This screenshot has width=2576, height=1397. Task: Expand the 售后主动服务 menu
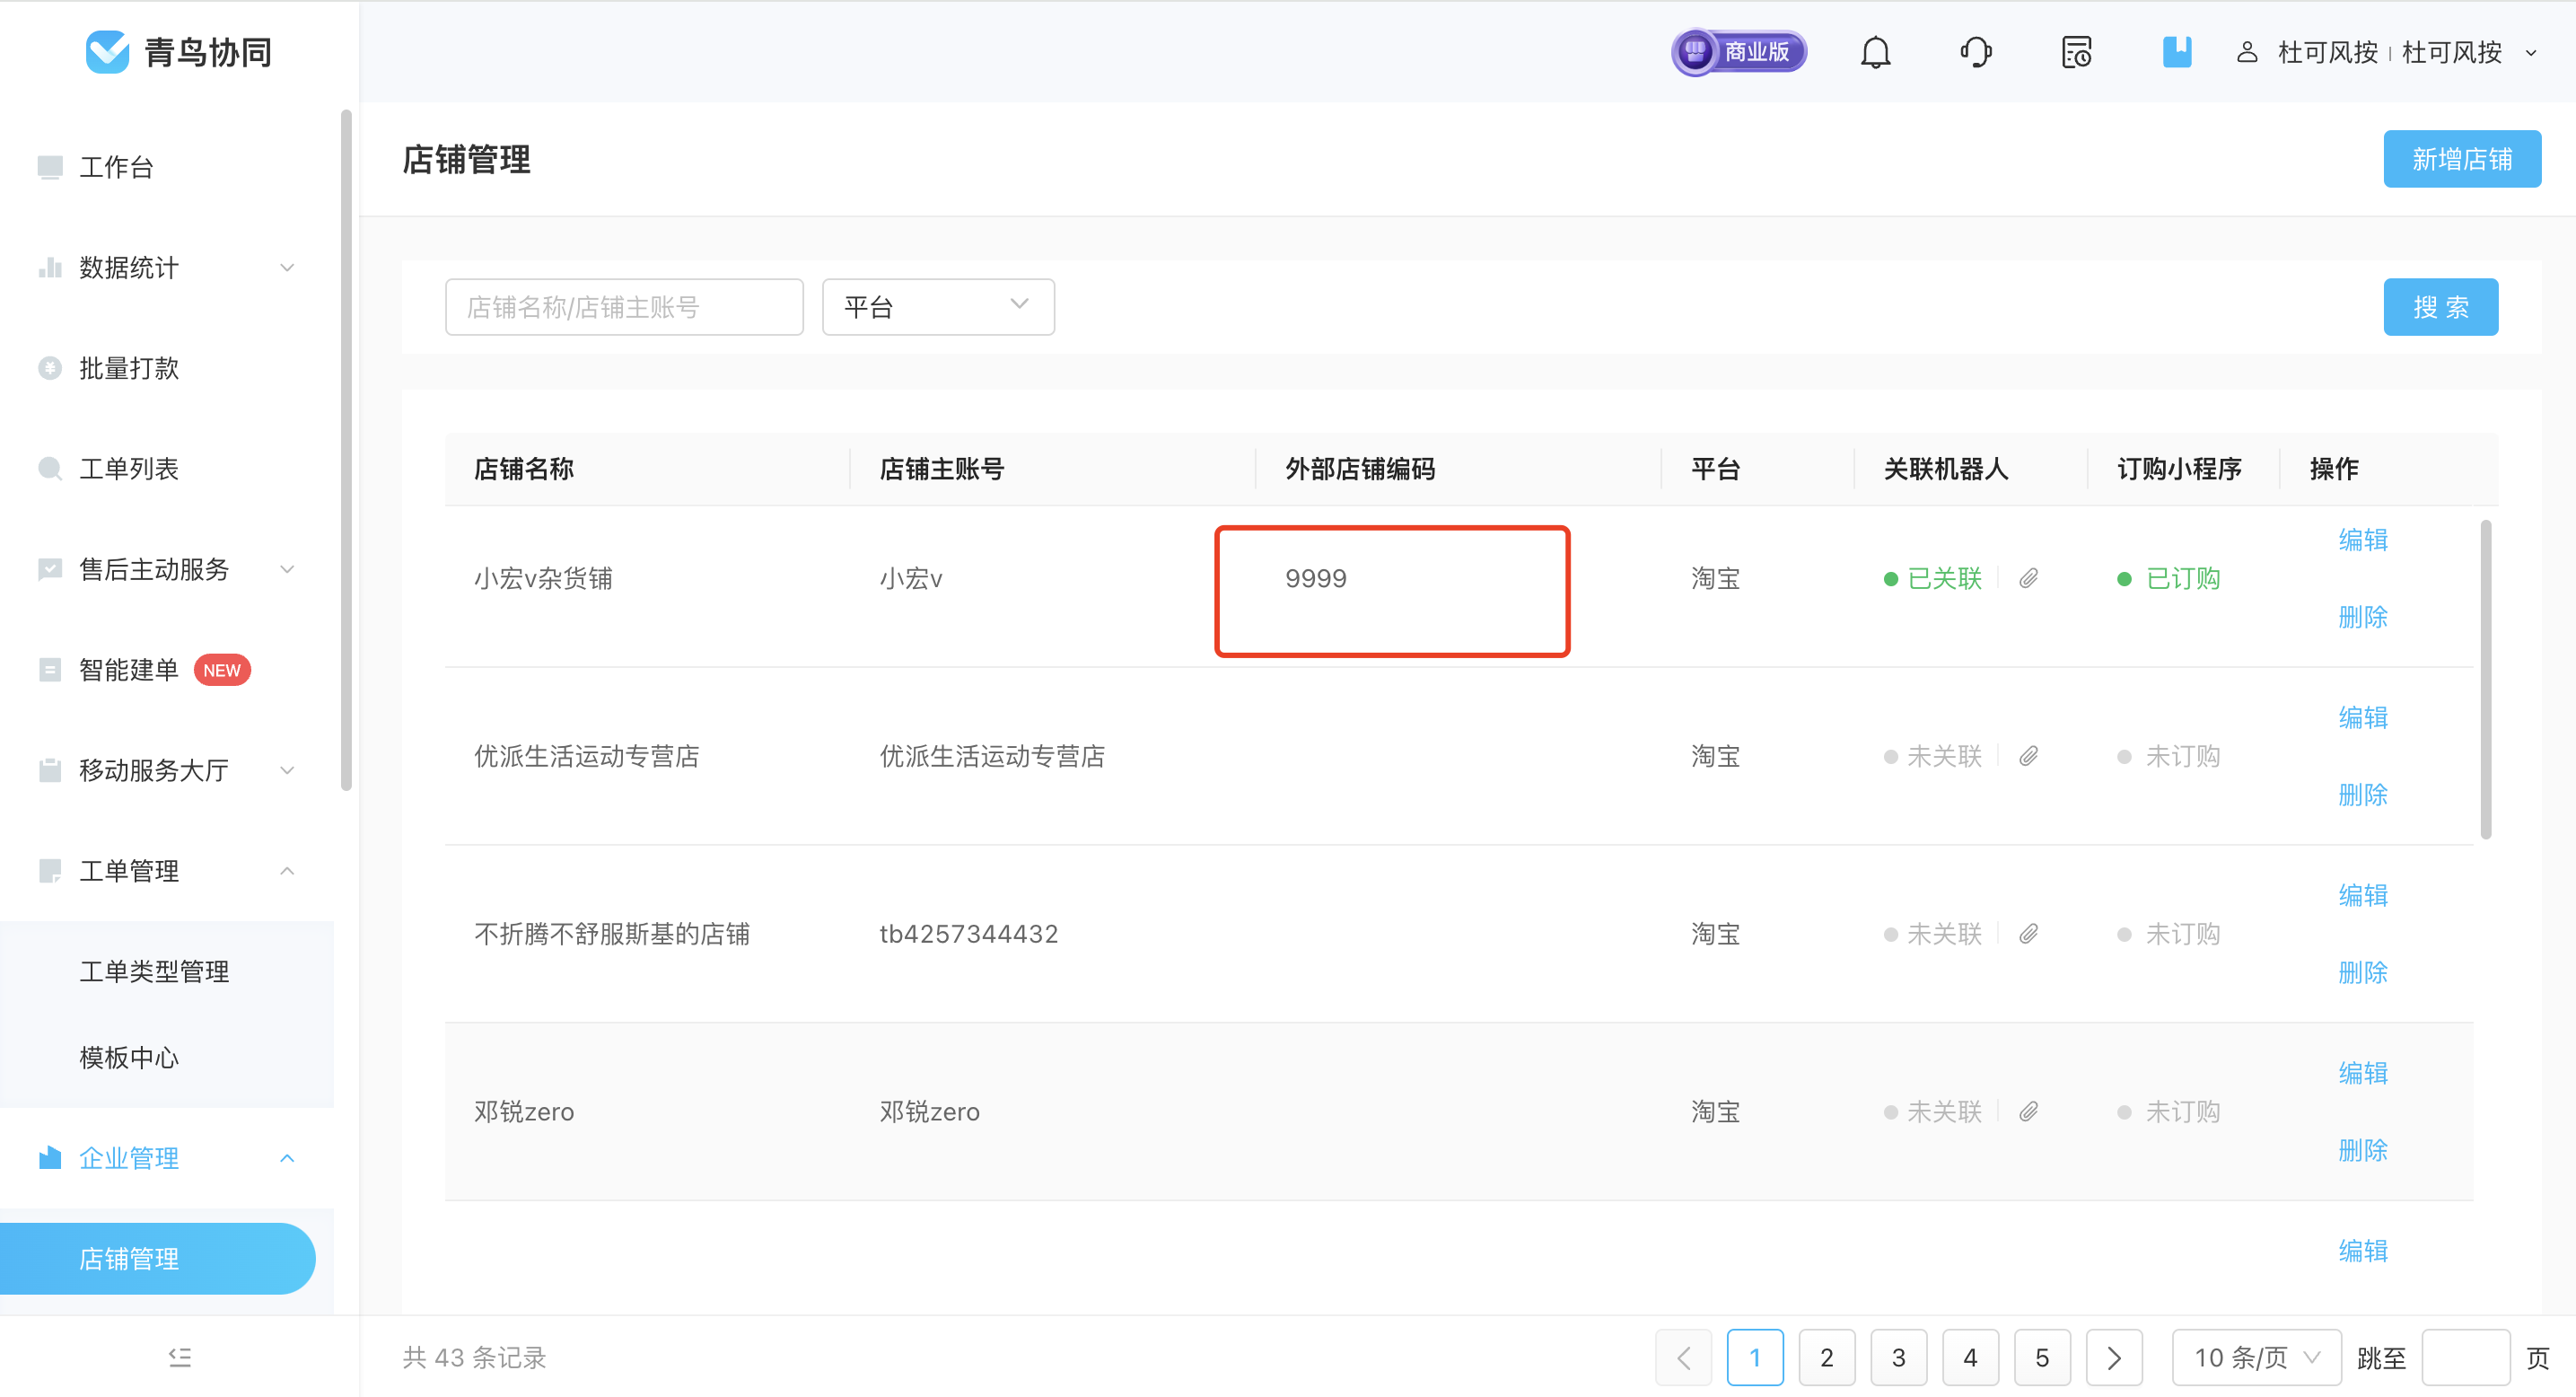[x=287, y=569]
